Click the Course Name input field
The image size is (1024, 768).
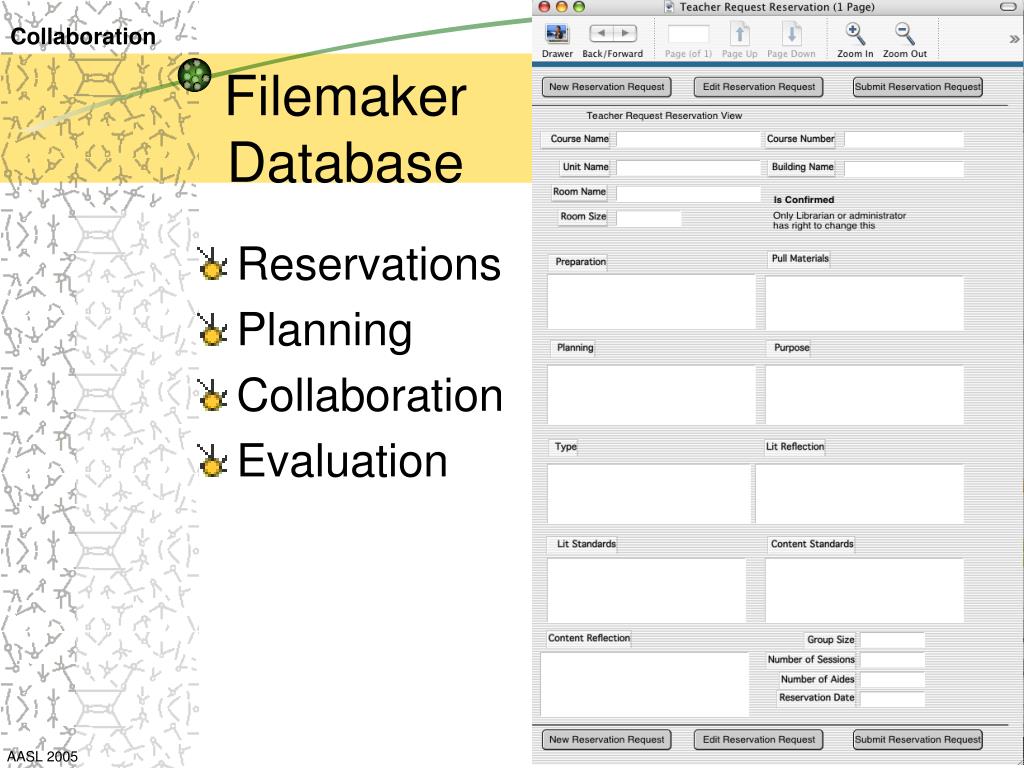coord(688,139)
